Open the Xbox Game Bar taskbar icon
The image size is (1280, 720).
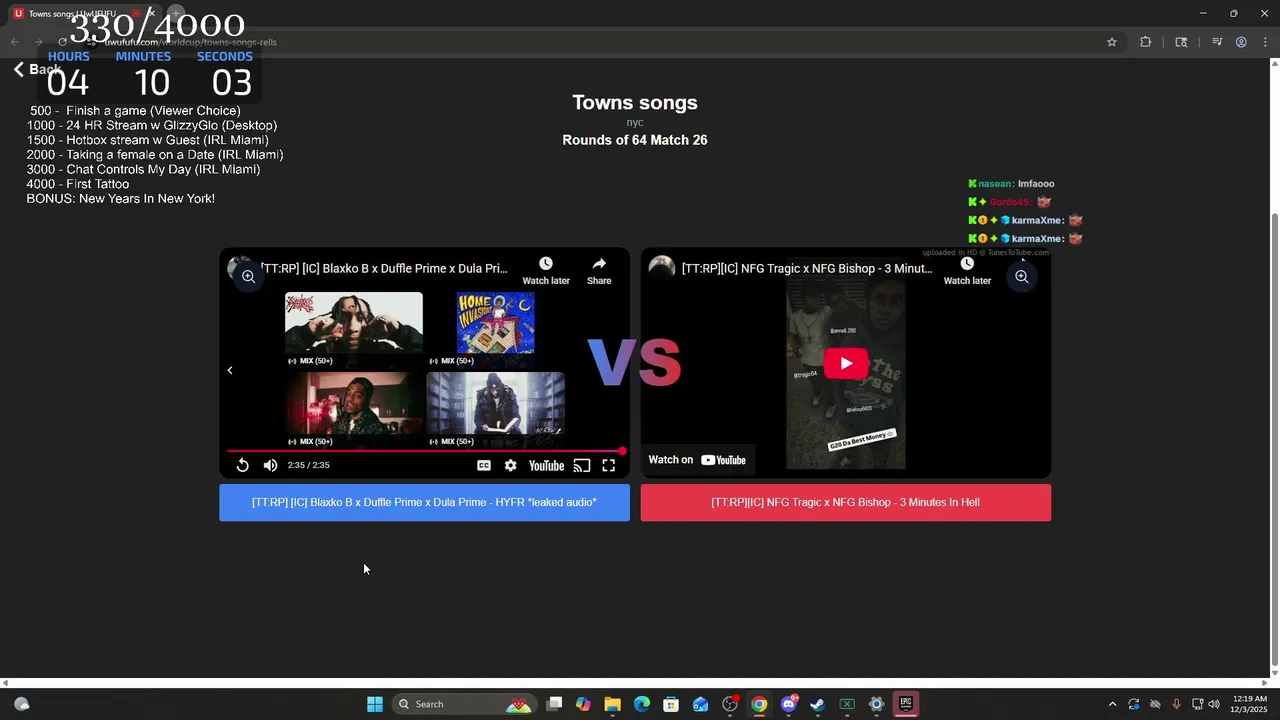pos(847,704)
